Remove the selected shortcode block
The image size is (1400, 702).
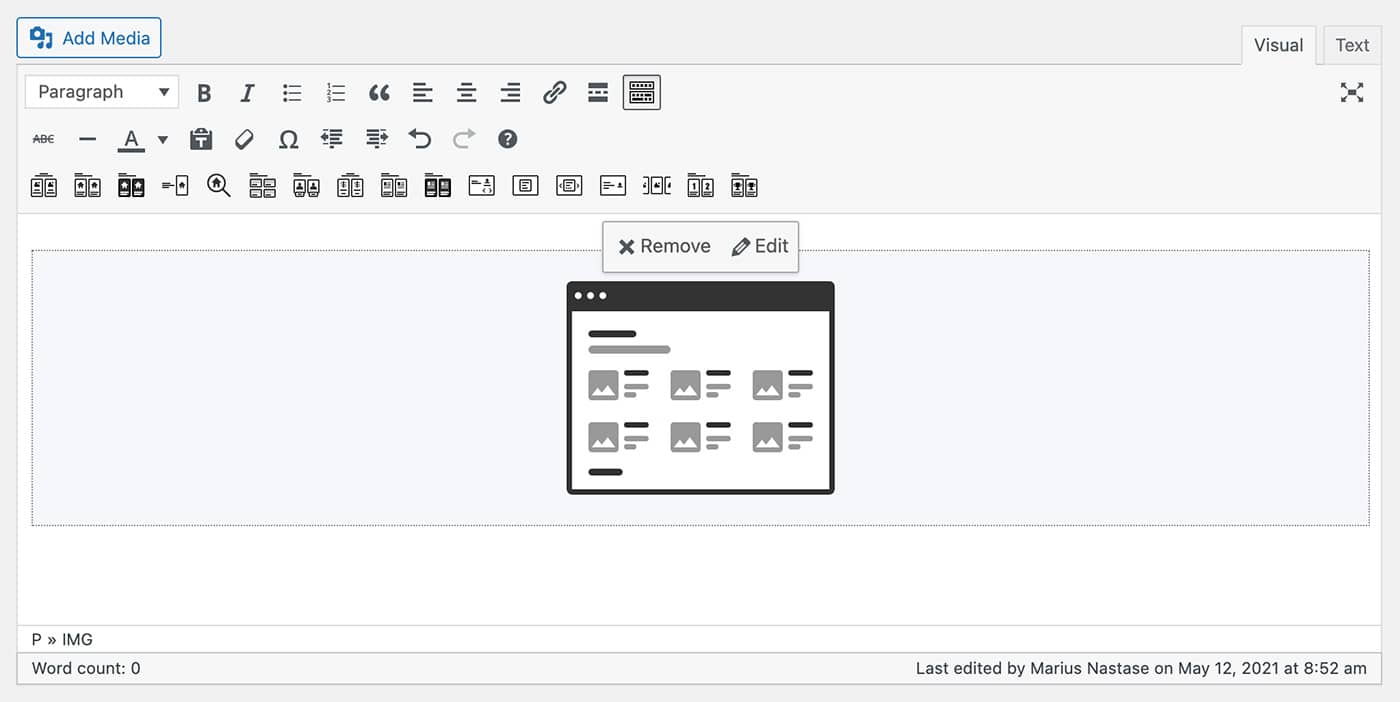pos(664,247)
